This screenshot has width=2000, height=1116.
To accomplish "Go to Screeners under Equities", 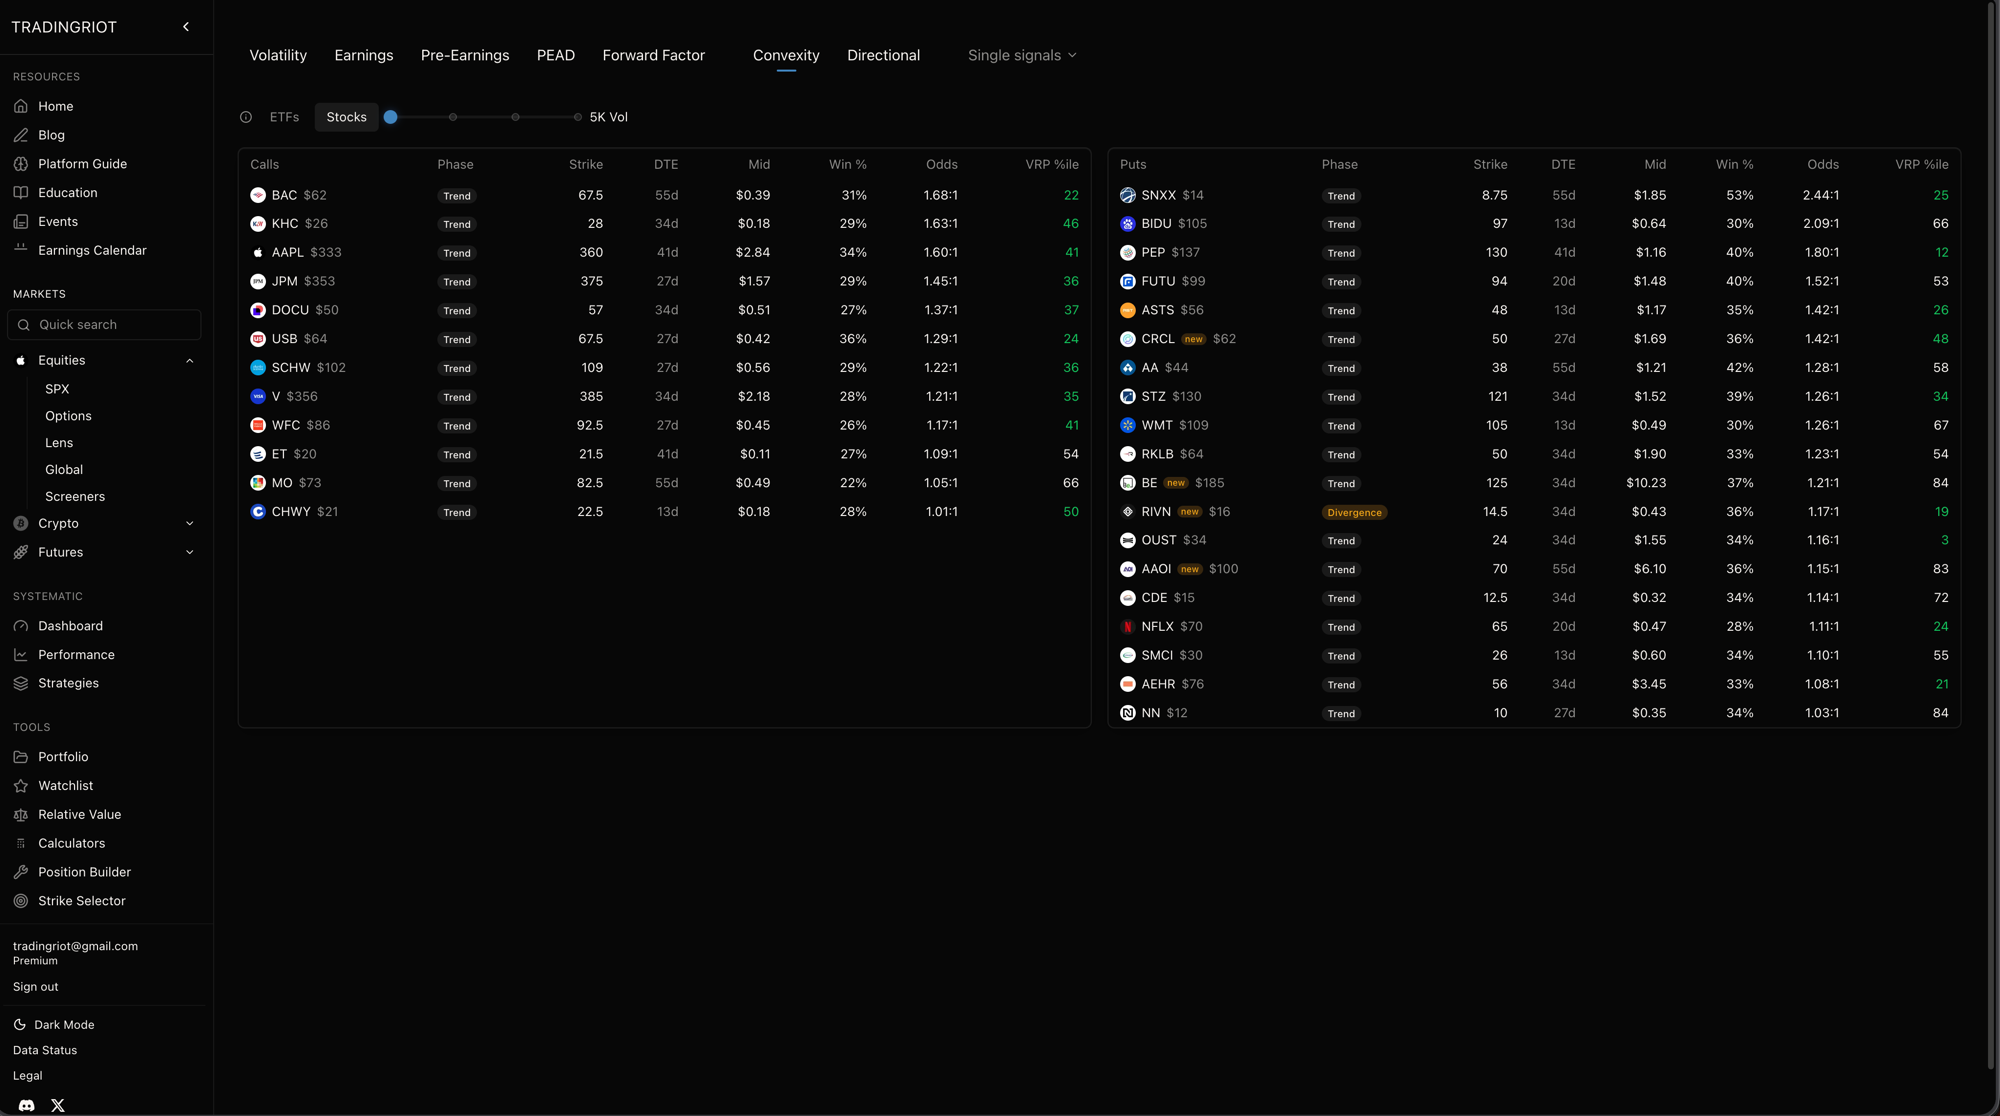I will (x=75, y=497).
